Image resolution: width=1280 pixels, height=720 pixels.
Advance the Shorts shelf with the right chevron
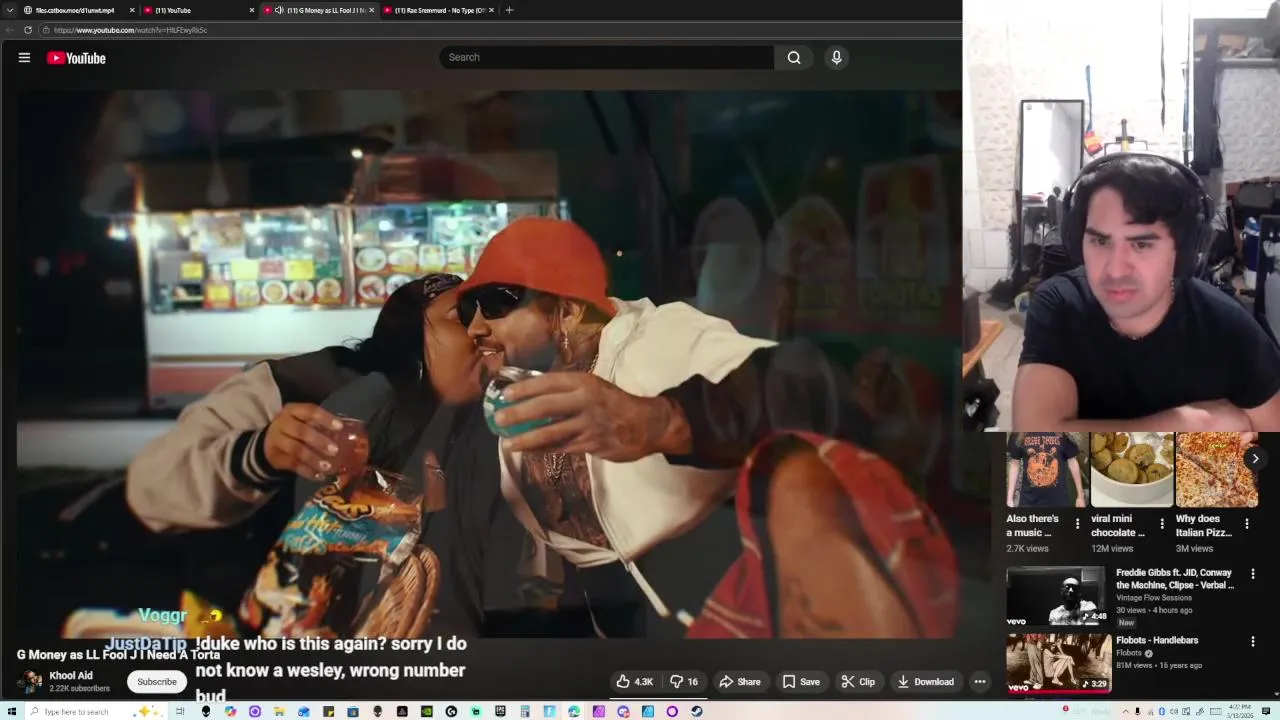[x=1255, y=458]
